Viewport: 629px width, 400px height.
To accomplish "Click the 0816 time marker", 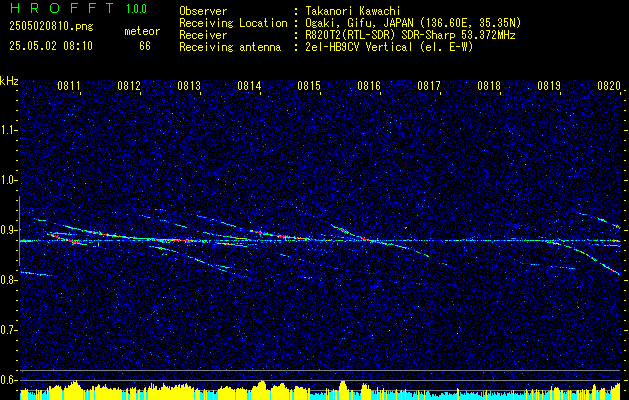I will tap(369, 85).
